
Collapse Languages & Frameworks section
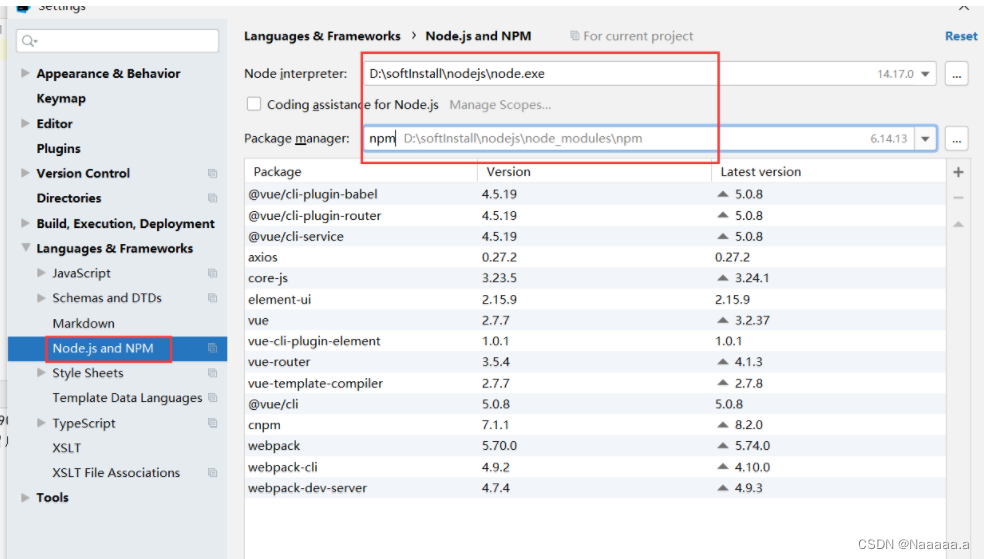(x=25, y=248)
